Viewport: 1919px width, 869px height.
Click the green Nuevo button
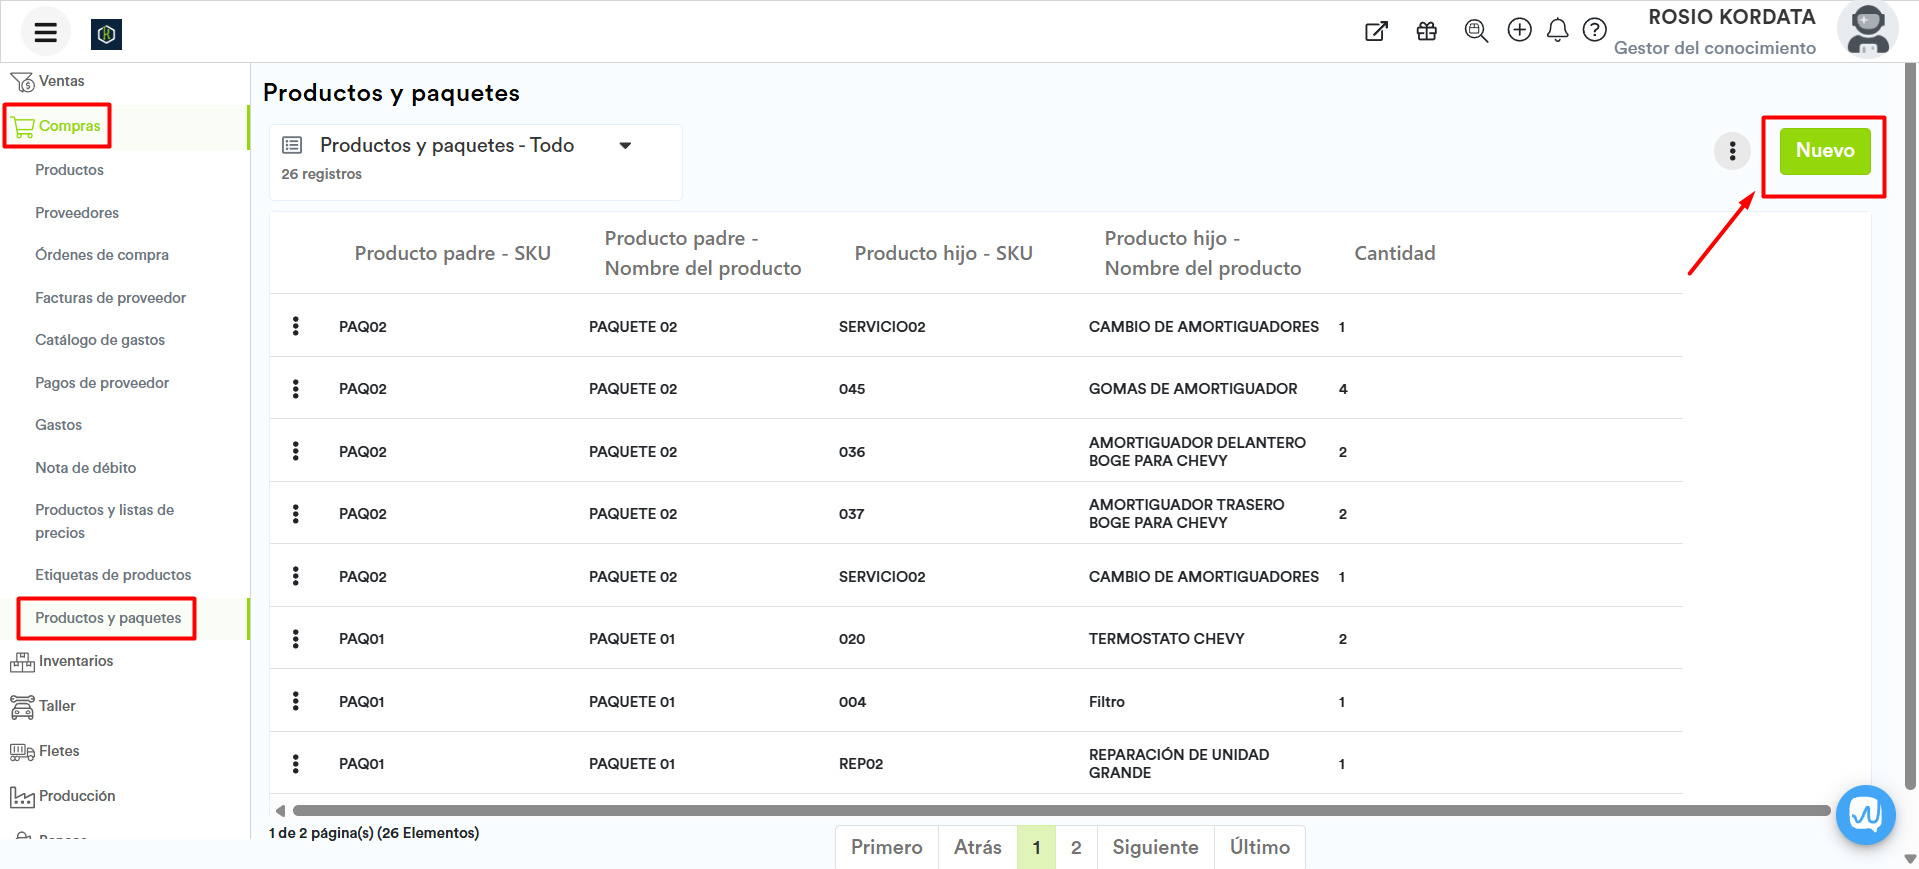click(1824, 151)
